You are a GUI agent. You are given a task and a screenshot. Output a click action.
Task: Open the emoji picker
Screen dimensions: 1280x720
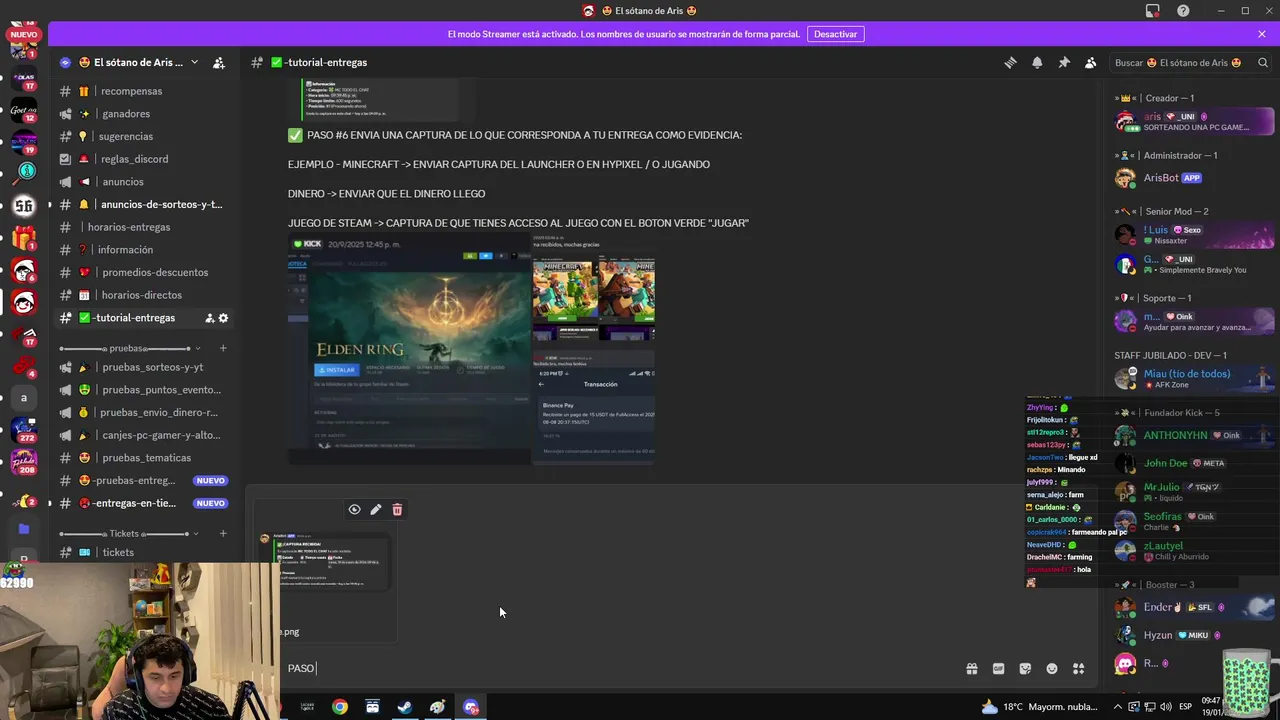click(1052, 668)
